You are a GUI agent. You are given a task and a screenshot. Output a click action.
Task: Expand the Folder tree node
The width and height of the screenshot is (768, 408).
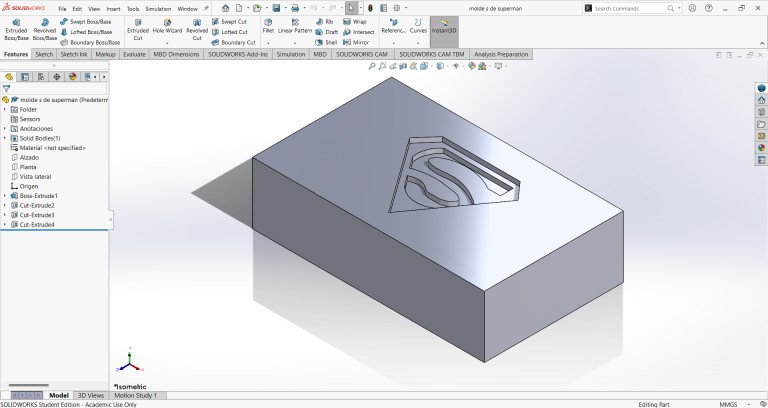[5, 109]
